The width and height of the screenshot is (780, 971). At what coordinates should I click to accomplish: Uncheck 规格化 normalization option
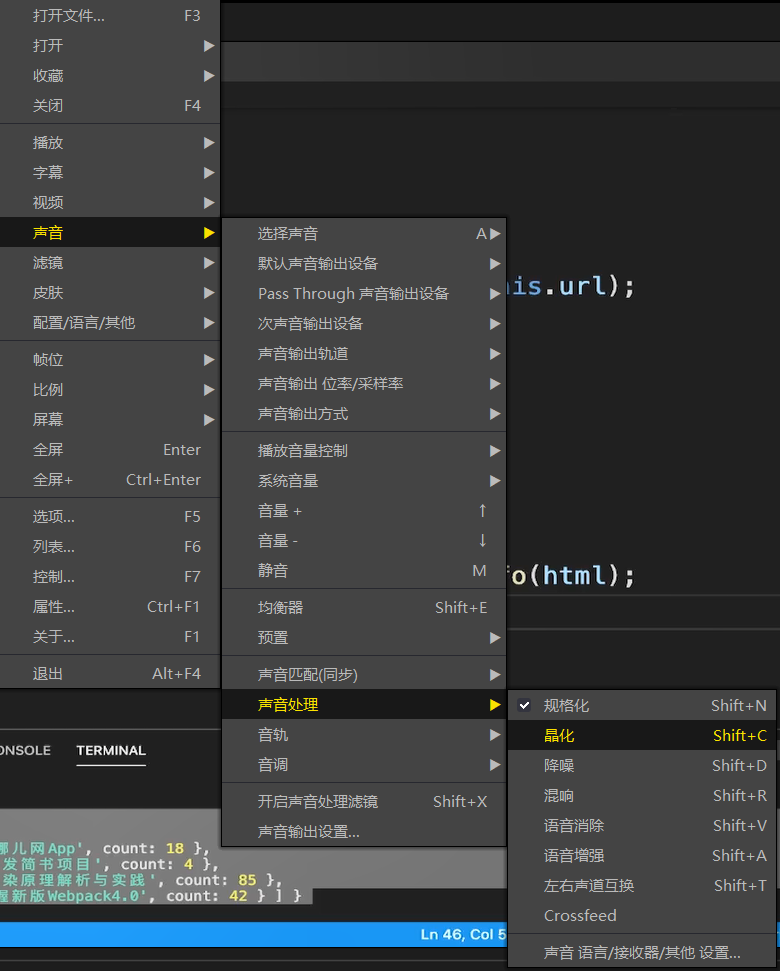tap(641, 705)
